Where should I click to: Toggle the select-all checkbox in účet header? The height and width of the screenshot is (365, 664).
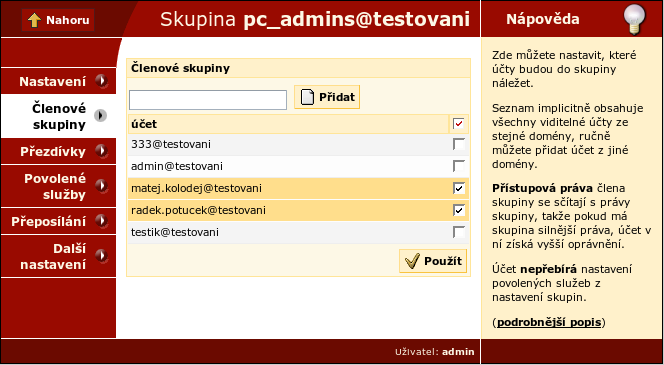(x=459, y=124)
